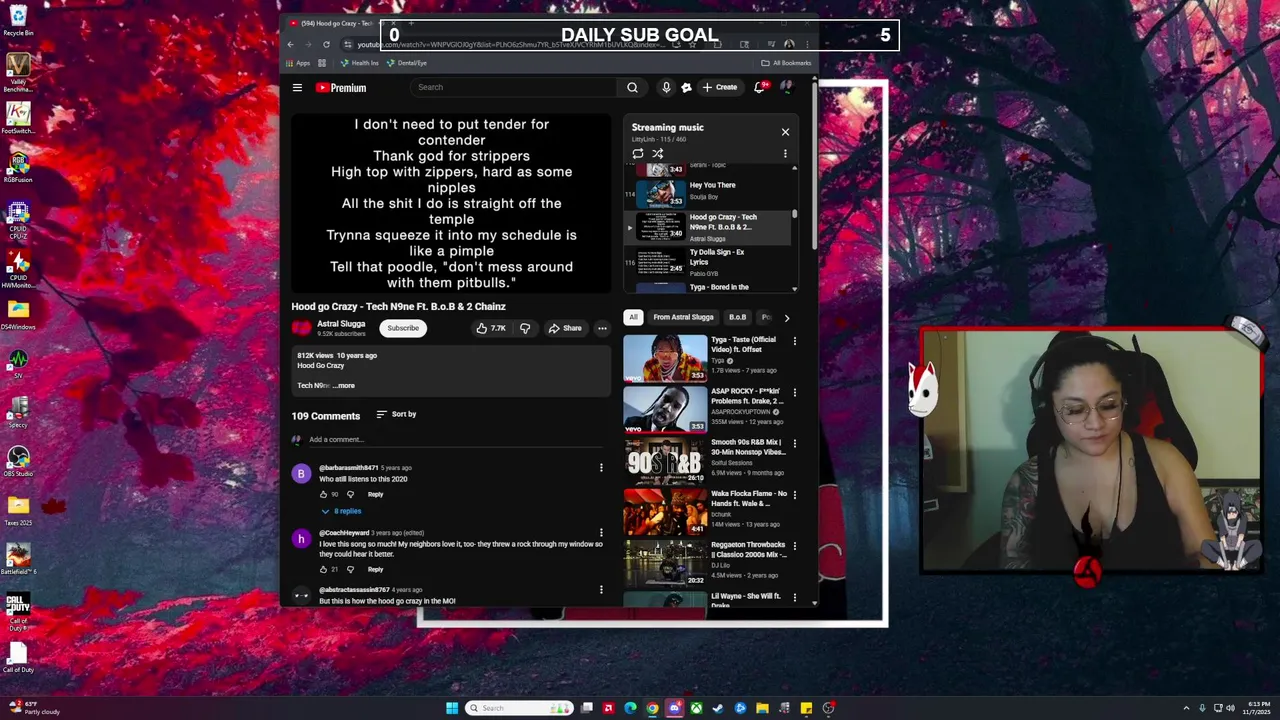Image resolution: width=1280 pixels, height=720 pixels.
Task: Open YouTube notifications bell
Action: pos(760,88)
